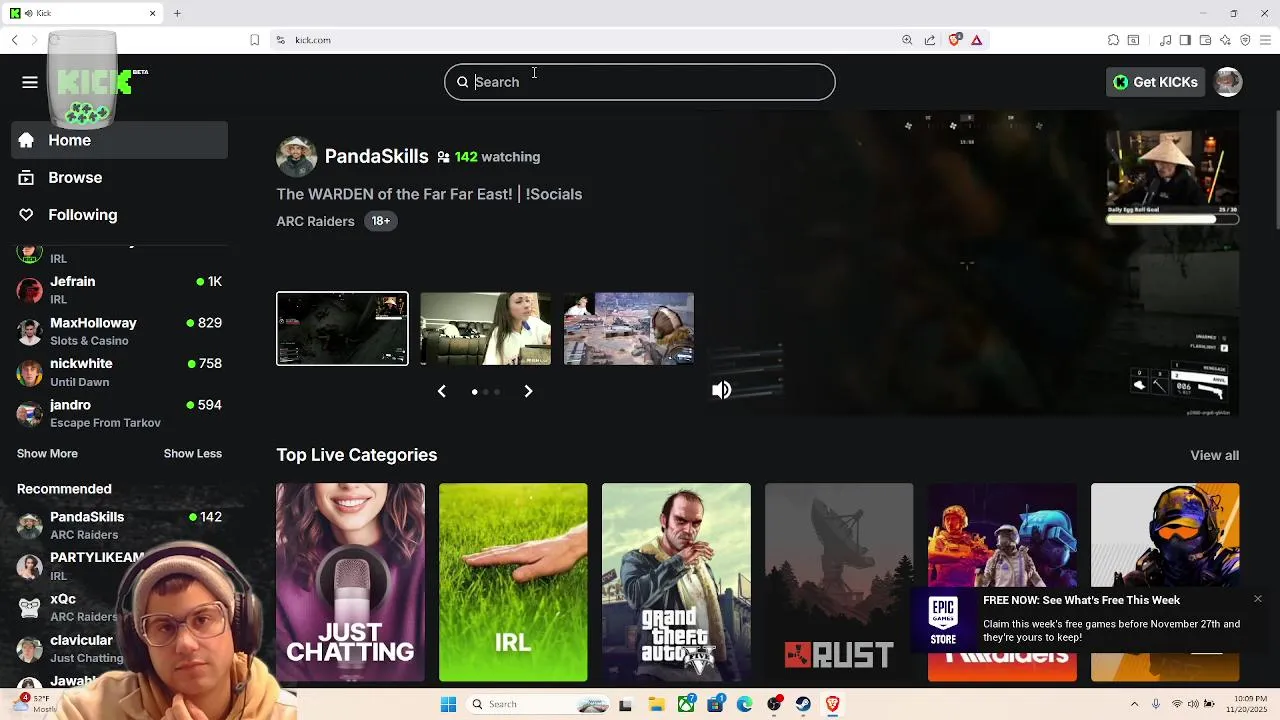The image size is (1280, 720).
Task: Open jandro channel in following list
Action: pos(120,413)
